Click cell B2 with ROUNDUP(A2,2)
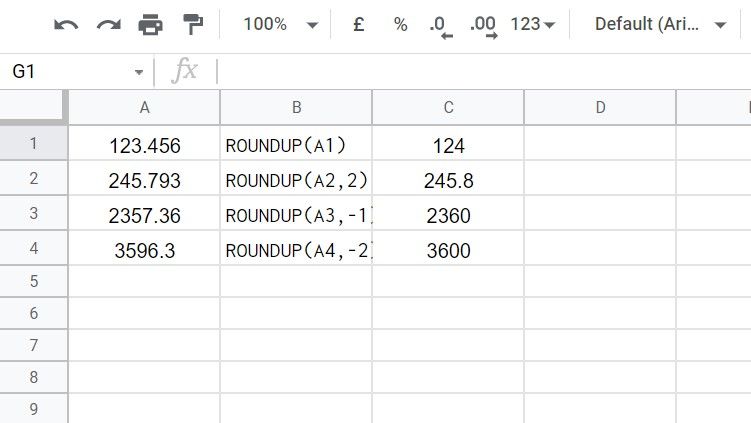 [296, 181]
